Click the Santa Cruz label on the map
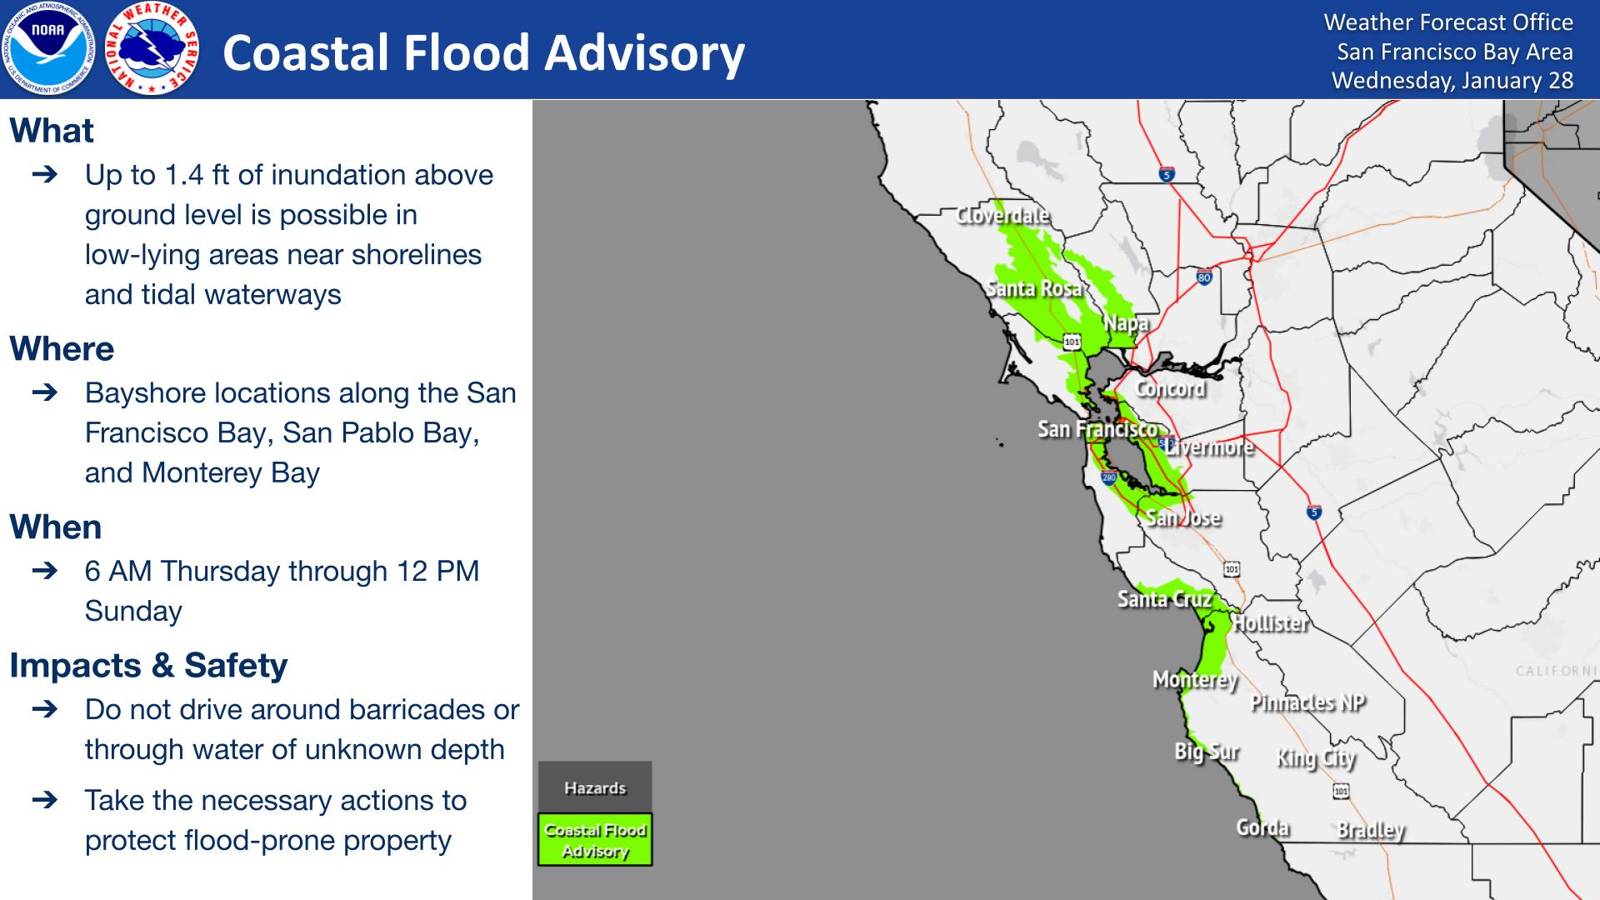The image size is (1600, 900). pos(1164,599)
